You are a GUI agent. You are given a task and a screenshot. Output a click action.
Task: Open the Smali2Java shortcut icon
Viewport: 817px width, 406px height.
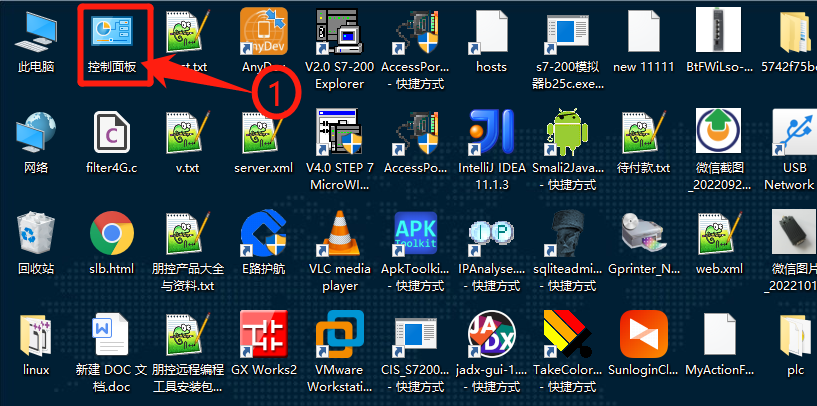(x=568, y=134)
